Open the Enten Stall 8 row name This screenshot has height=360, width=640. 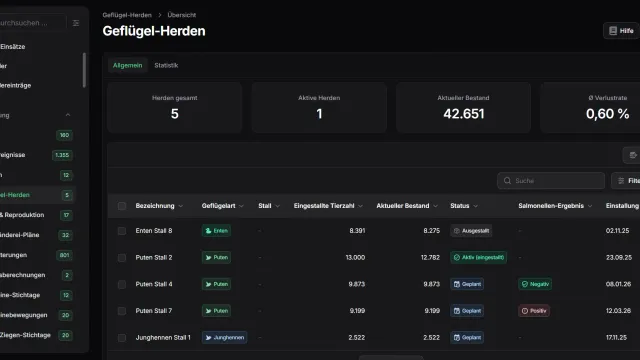tap(154, 231)
